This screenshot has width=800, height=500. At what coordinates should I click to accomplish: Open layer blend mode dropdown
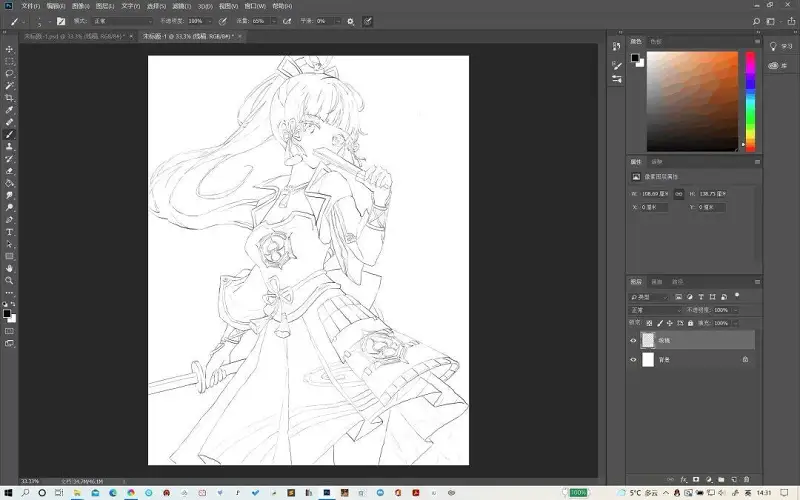pyautogui.click(x=655, y=310)
